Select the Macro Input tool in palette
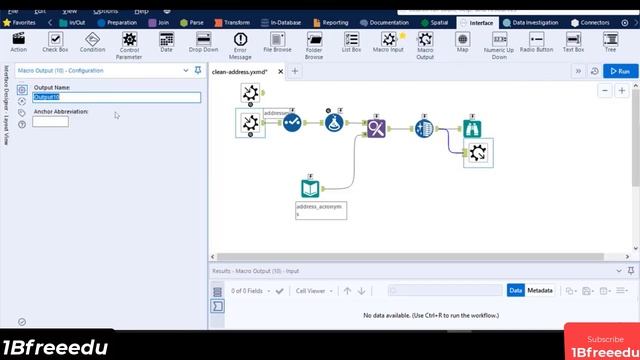The width and height of the screenshot is (640, 360). click(x=388, y=42)
